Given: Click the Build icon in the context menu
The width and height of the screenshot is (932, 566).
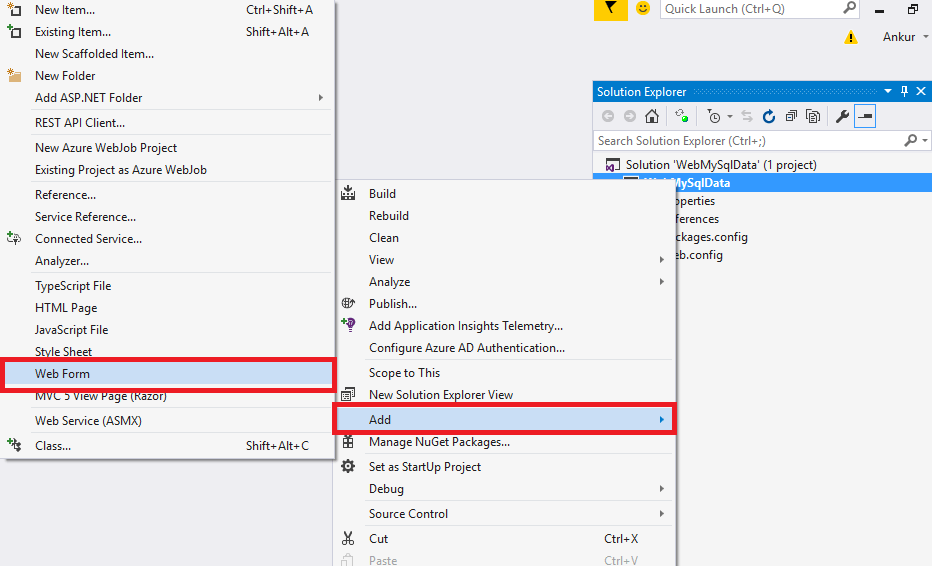Looking at the screenshot, I should (x=348, y=193).
